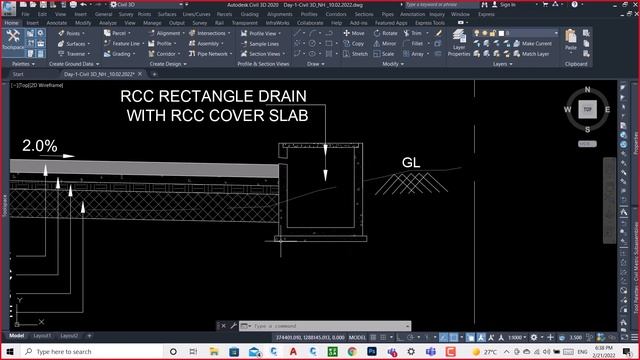Viewport: 640px width, 360px height.
Task: Toggle layer on/off lightbulb in layer dropdown
Action: [476, 33]
